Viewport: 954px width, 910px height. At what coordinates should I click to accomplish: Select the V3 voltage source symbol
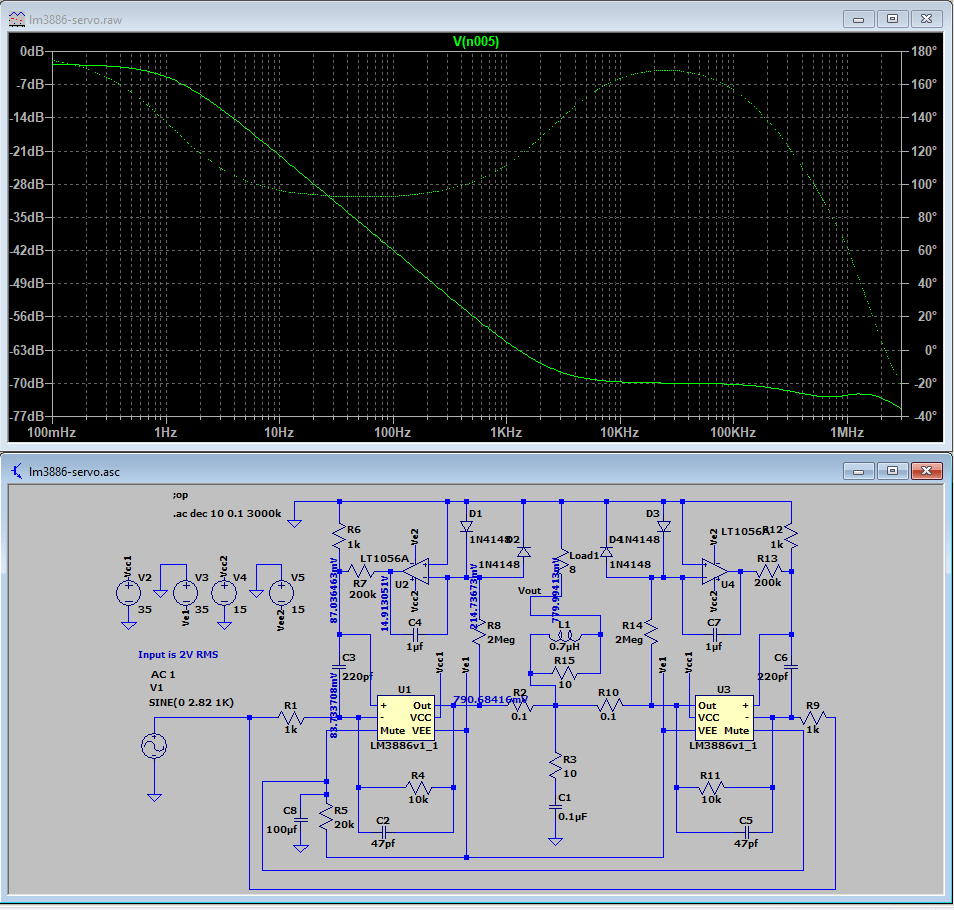pyautogui.click(x=186, y=592)
